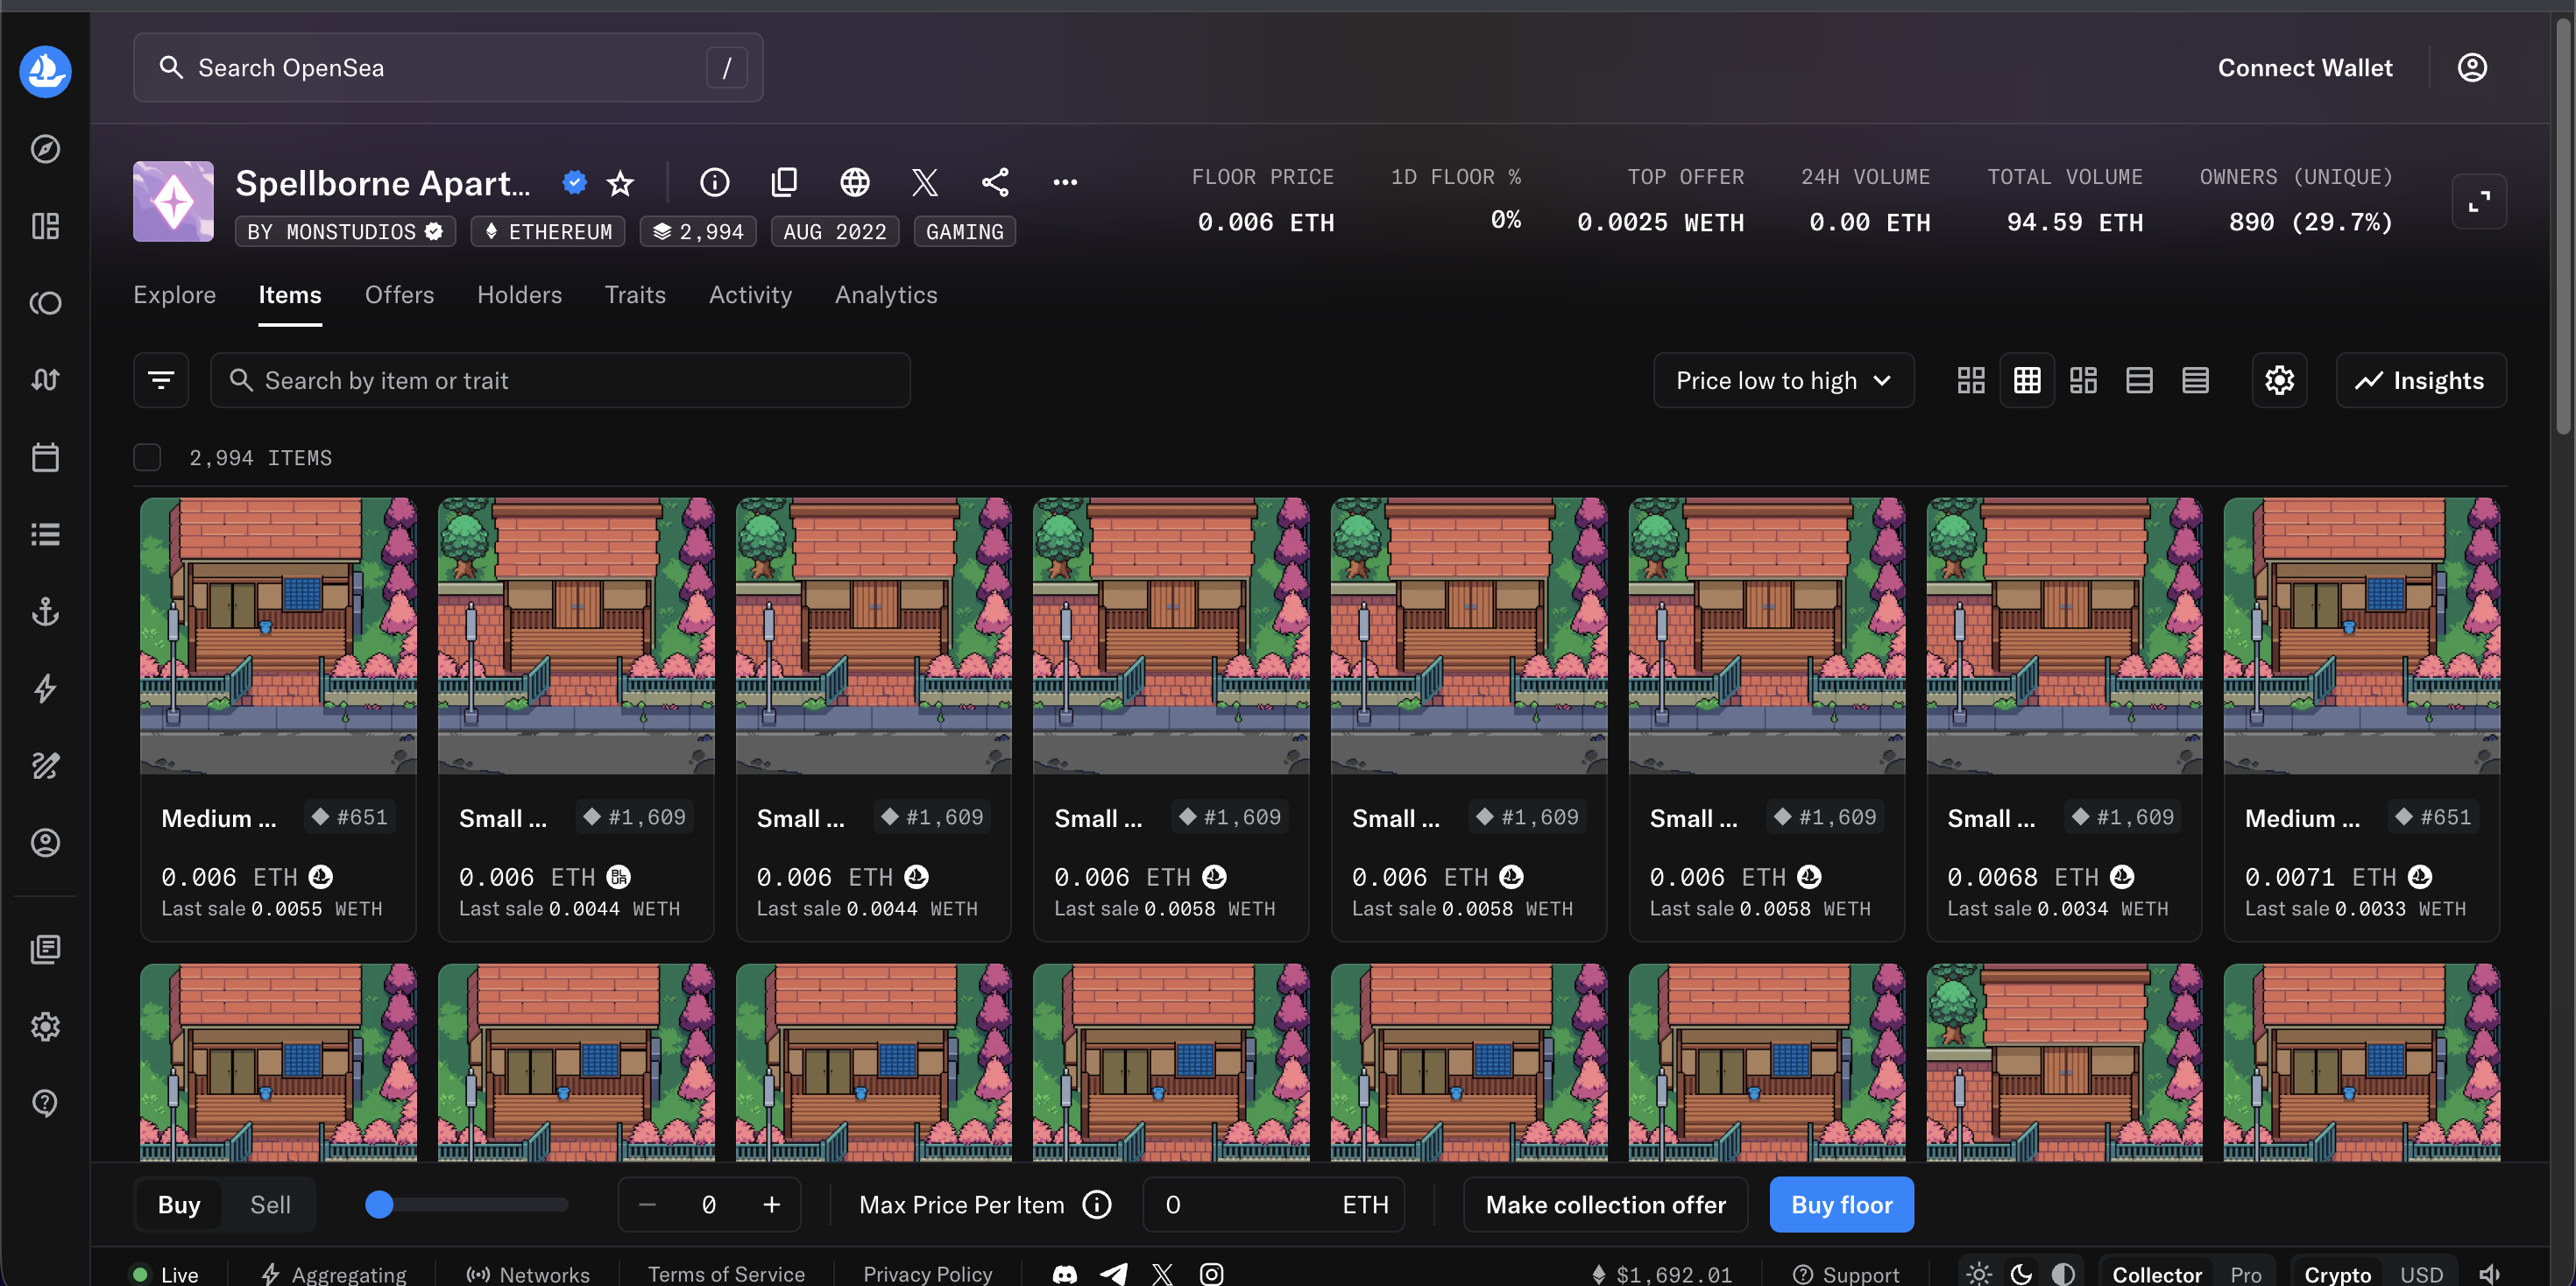Viewport: 2576px width, 1286px height.
Task: Open the Offers tab
Action: coord(399,295)
